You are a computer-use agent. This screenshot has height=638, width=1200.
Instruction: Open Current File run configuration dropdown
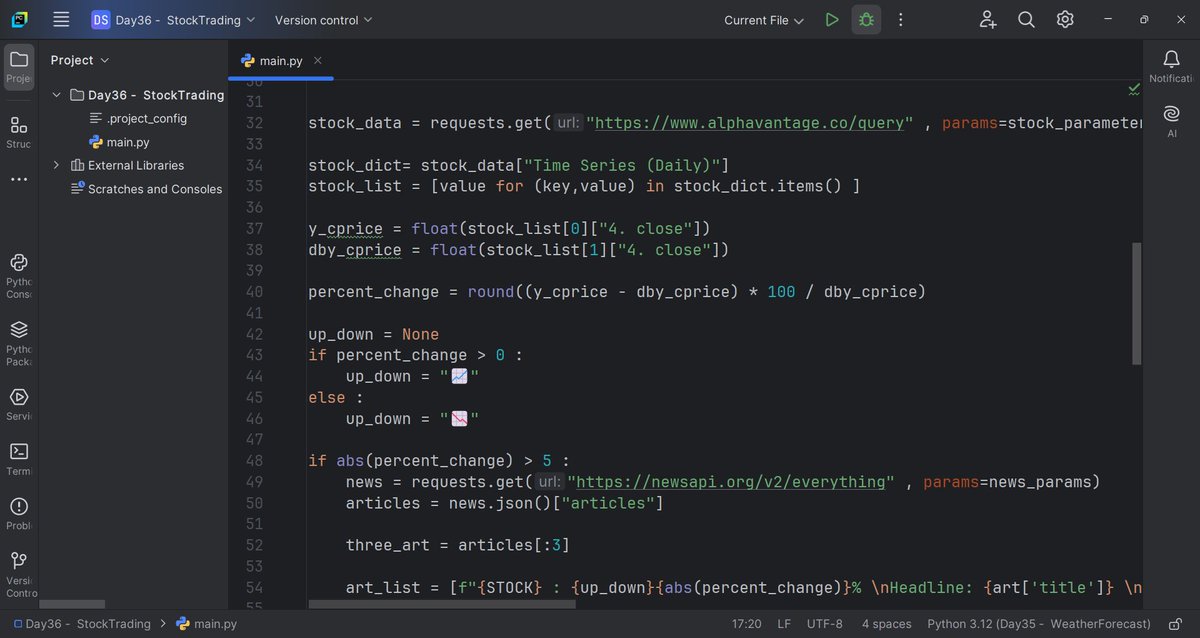764,20
